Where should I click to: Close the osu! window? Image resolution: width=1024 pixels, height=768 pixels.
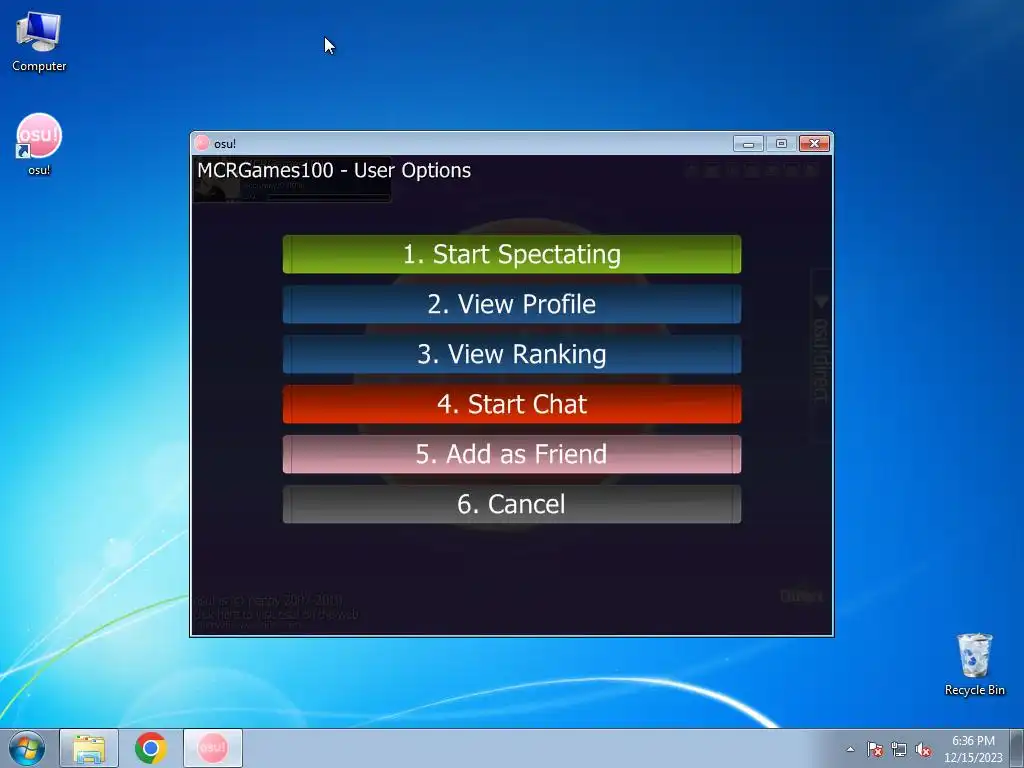click(814, 144)
